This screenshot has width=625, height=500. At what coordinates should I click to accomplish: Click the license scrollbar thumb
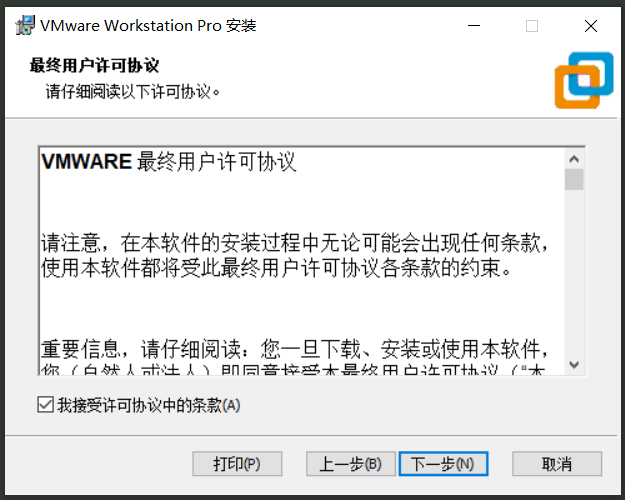point(574,180)
